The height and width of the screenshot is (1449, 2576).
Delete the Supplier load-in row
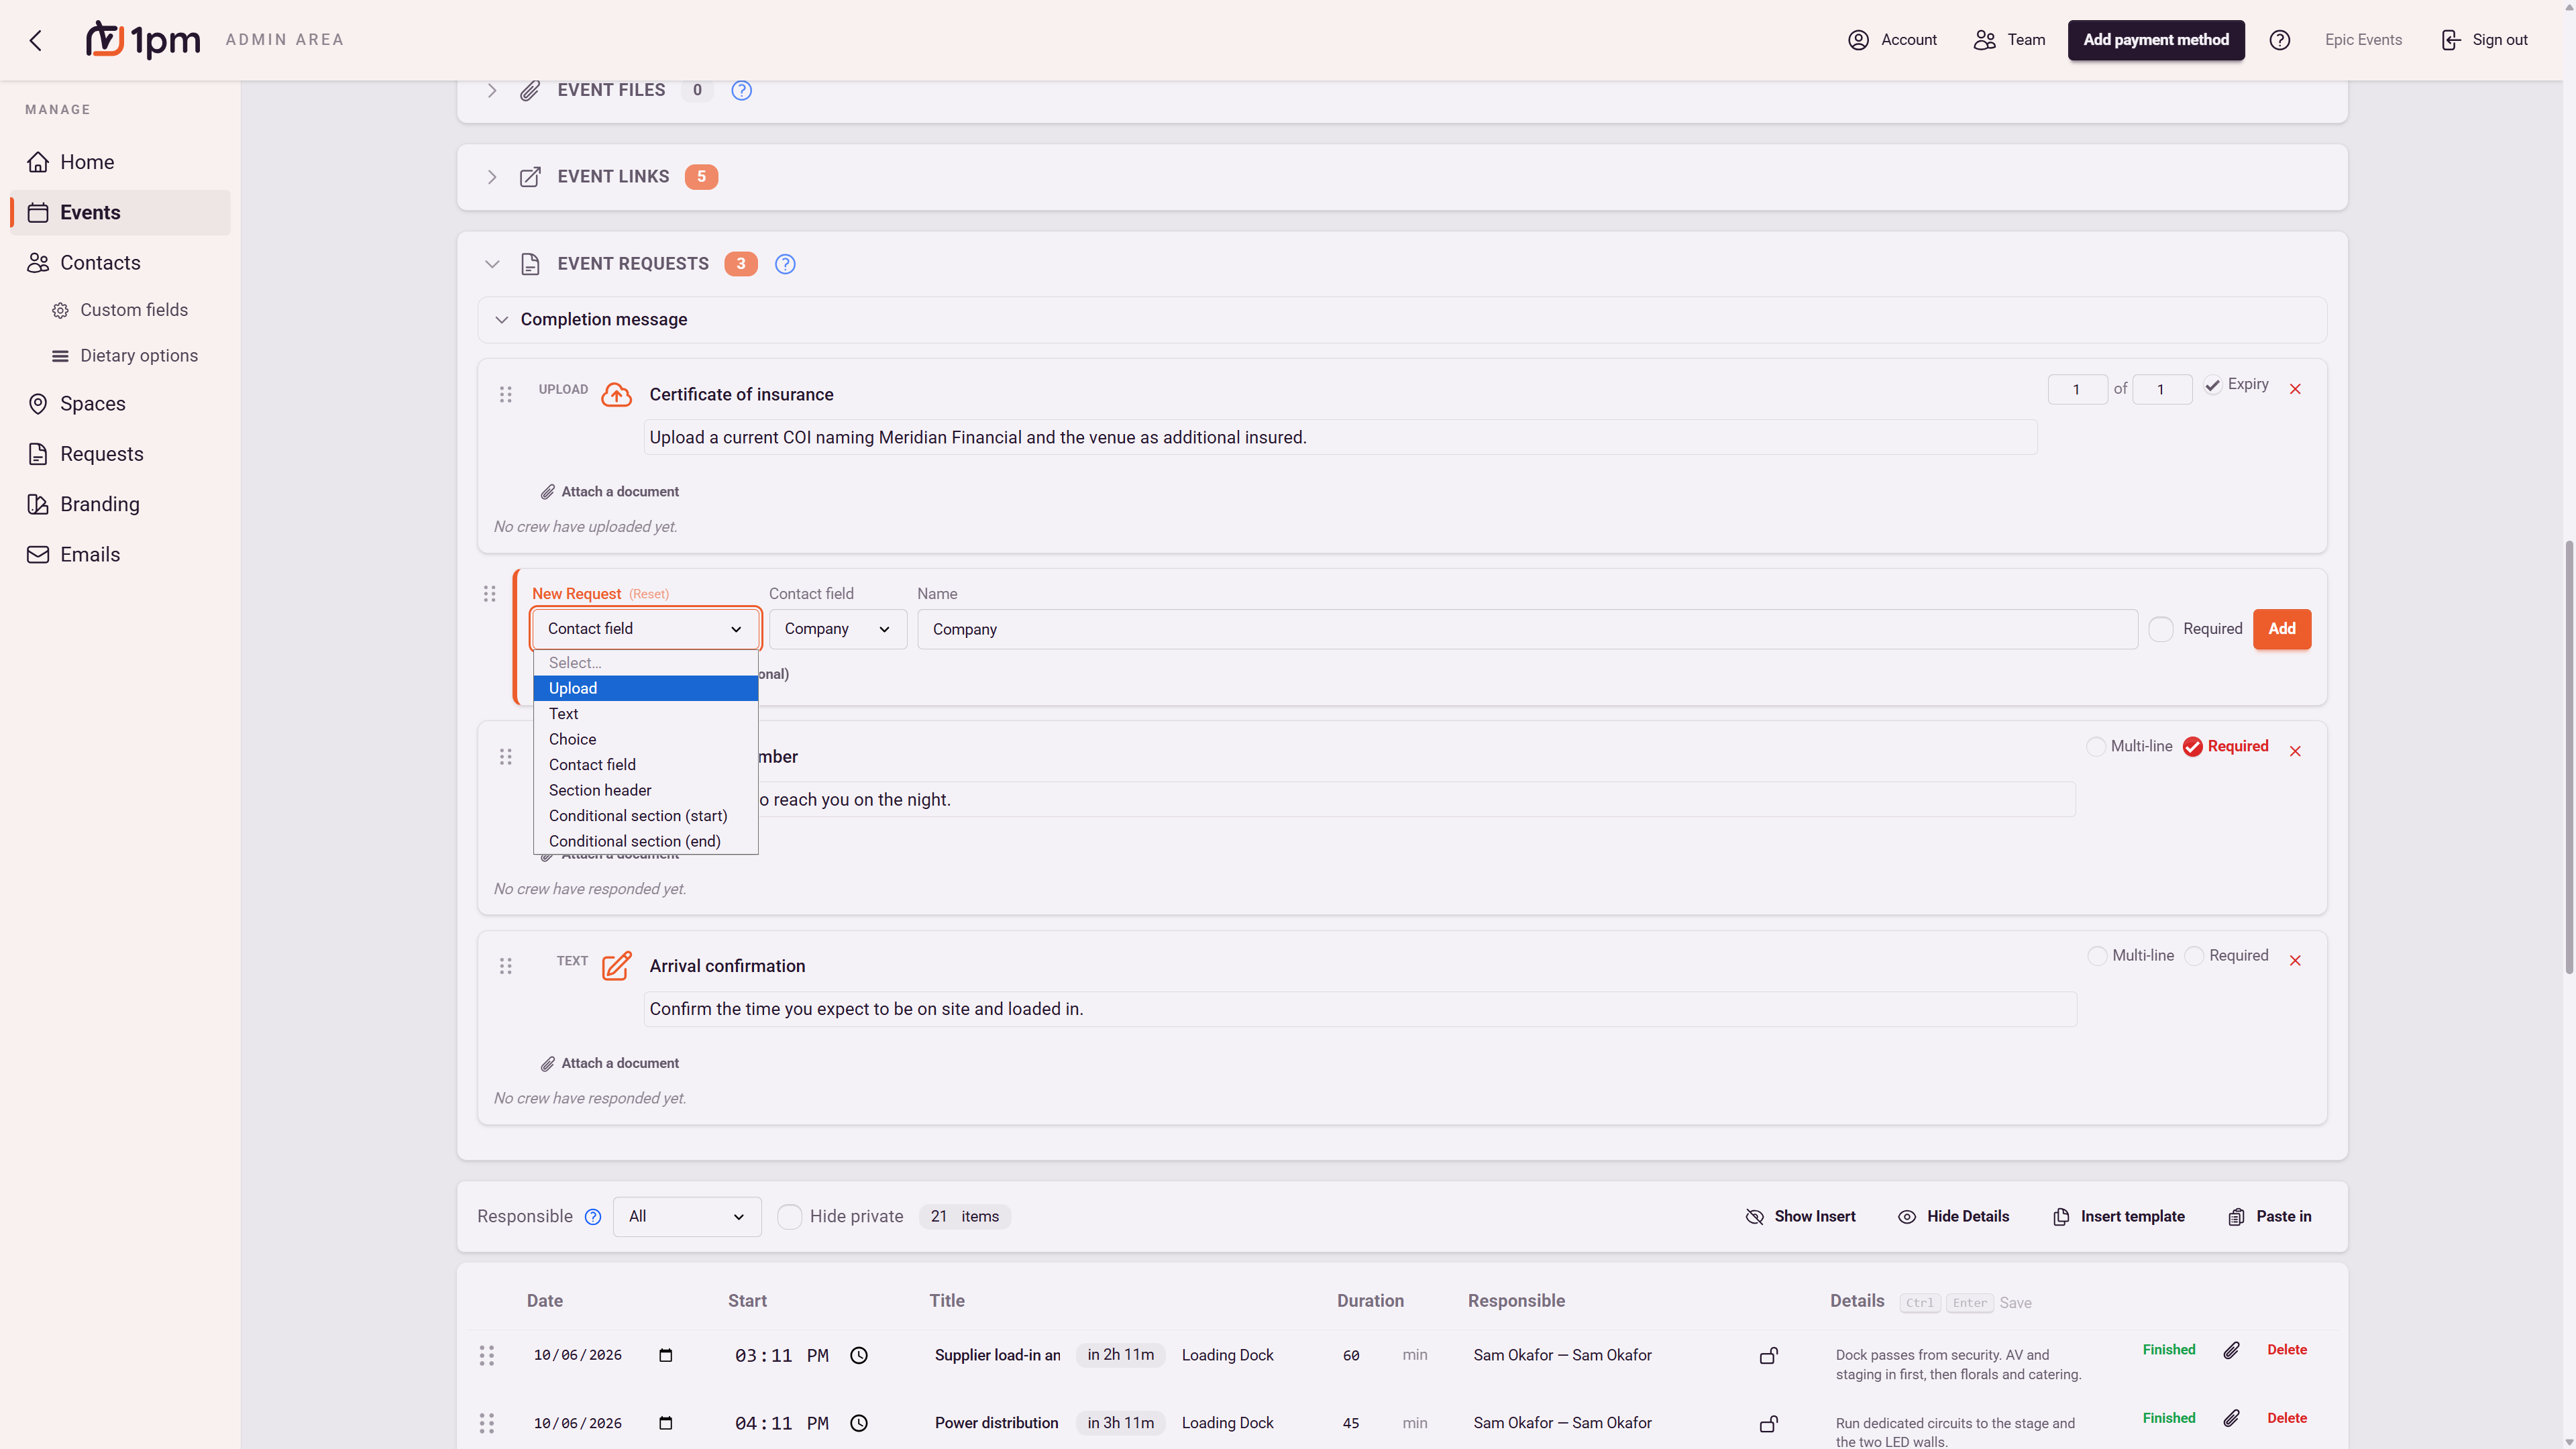click(2286, 1350)
